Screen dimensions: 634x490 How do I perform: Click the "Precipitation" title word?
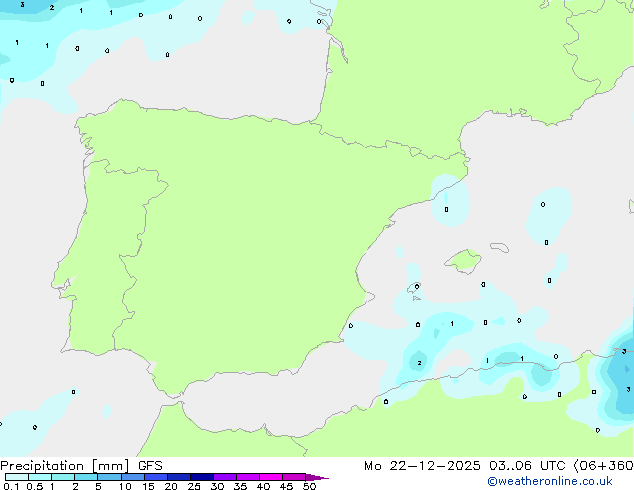point(42,466)
